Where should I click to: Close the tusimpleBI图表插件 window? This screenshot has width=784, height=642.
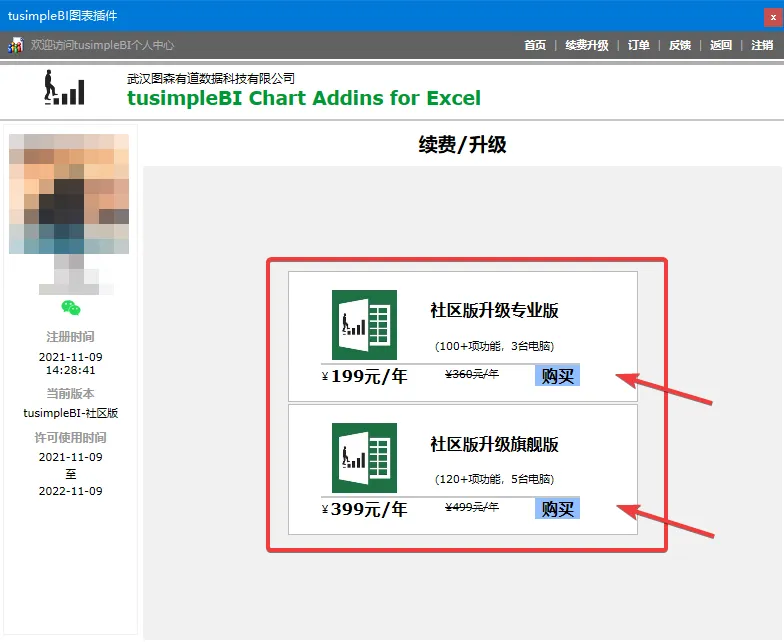click(773, 18)
